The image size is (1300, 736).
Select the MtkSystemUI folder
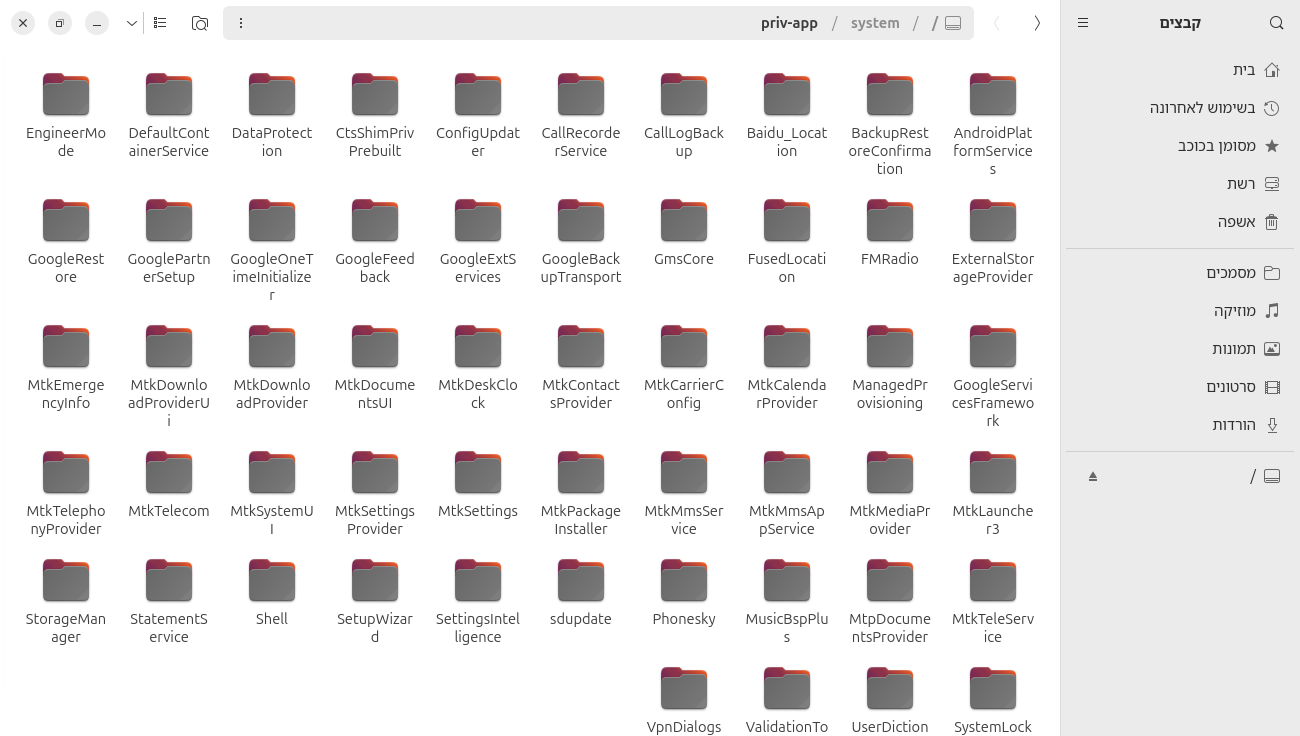pos(272,494)
